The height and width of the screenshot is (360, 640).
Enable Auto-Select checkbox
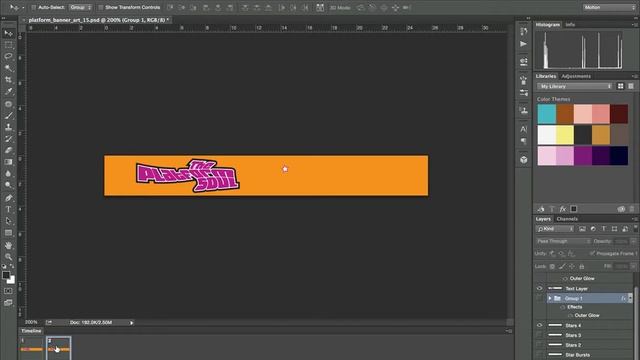[34, 7]
